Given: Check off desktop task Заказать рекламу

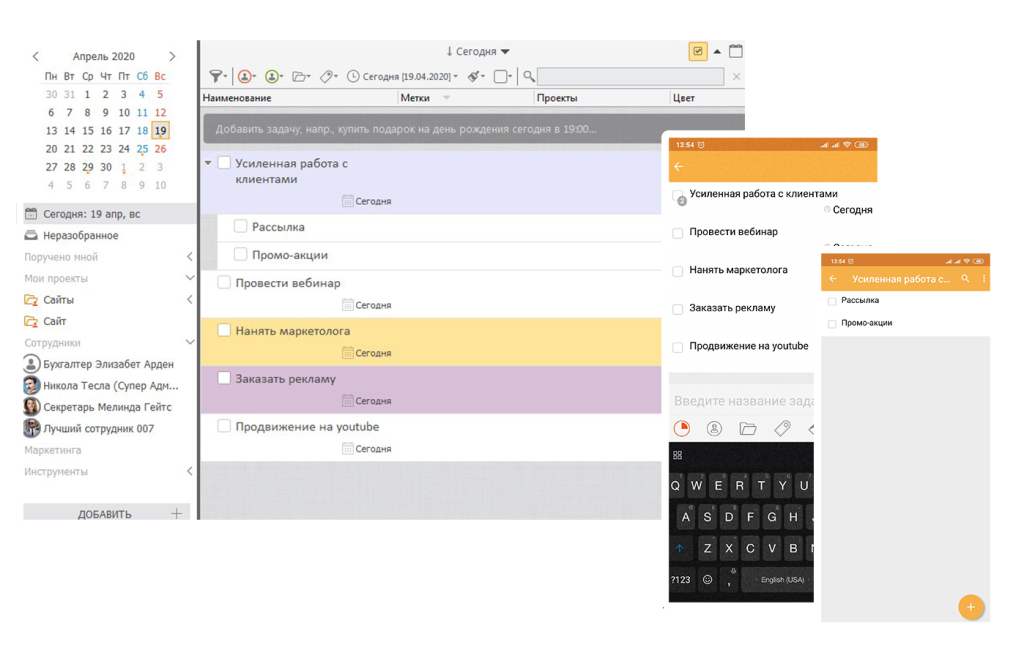Looking at the screenshot, I should pyautogui.click(x=224, y=378).
